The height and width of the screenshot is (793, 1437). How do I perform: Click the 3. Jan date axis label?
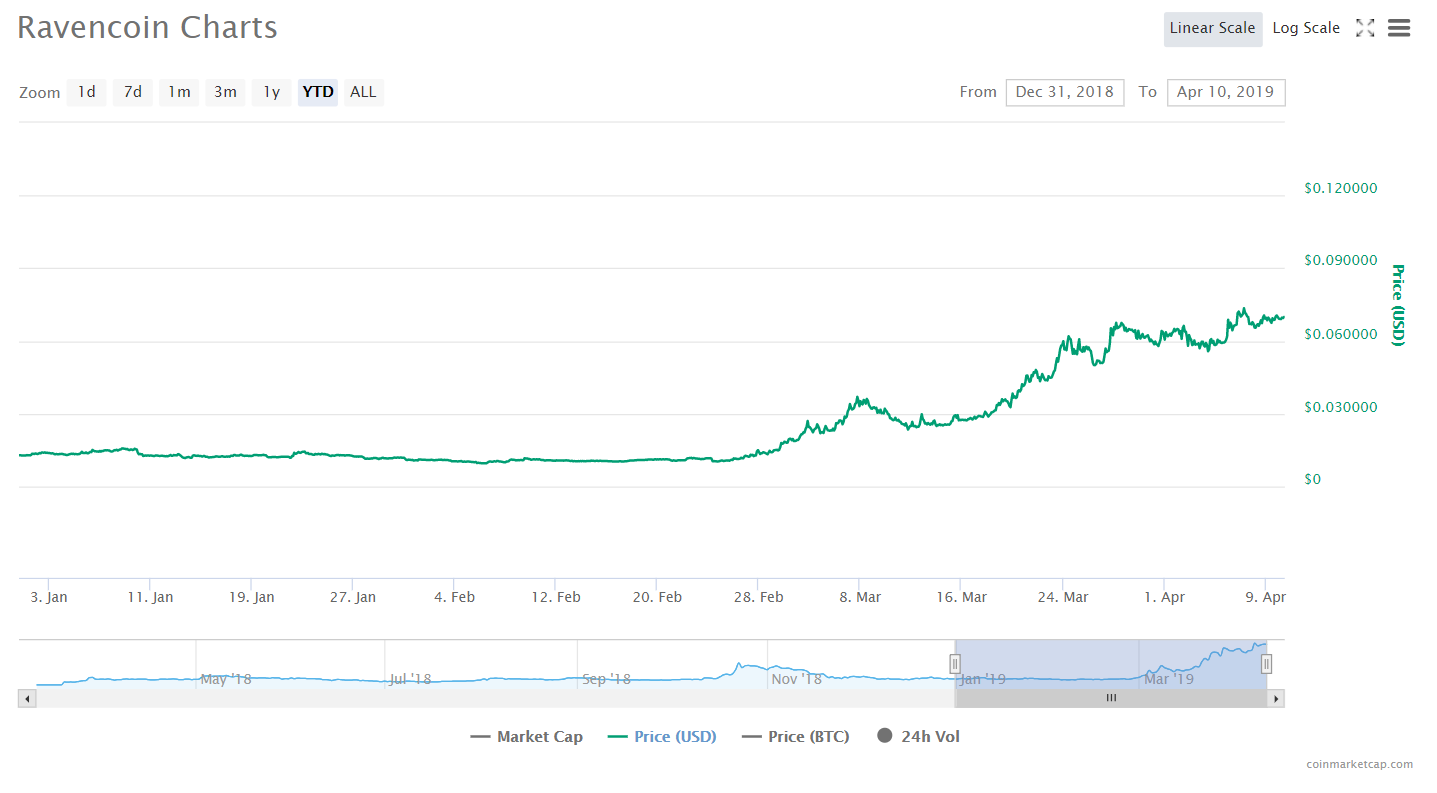click(x=49, y=597)
